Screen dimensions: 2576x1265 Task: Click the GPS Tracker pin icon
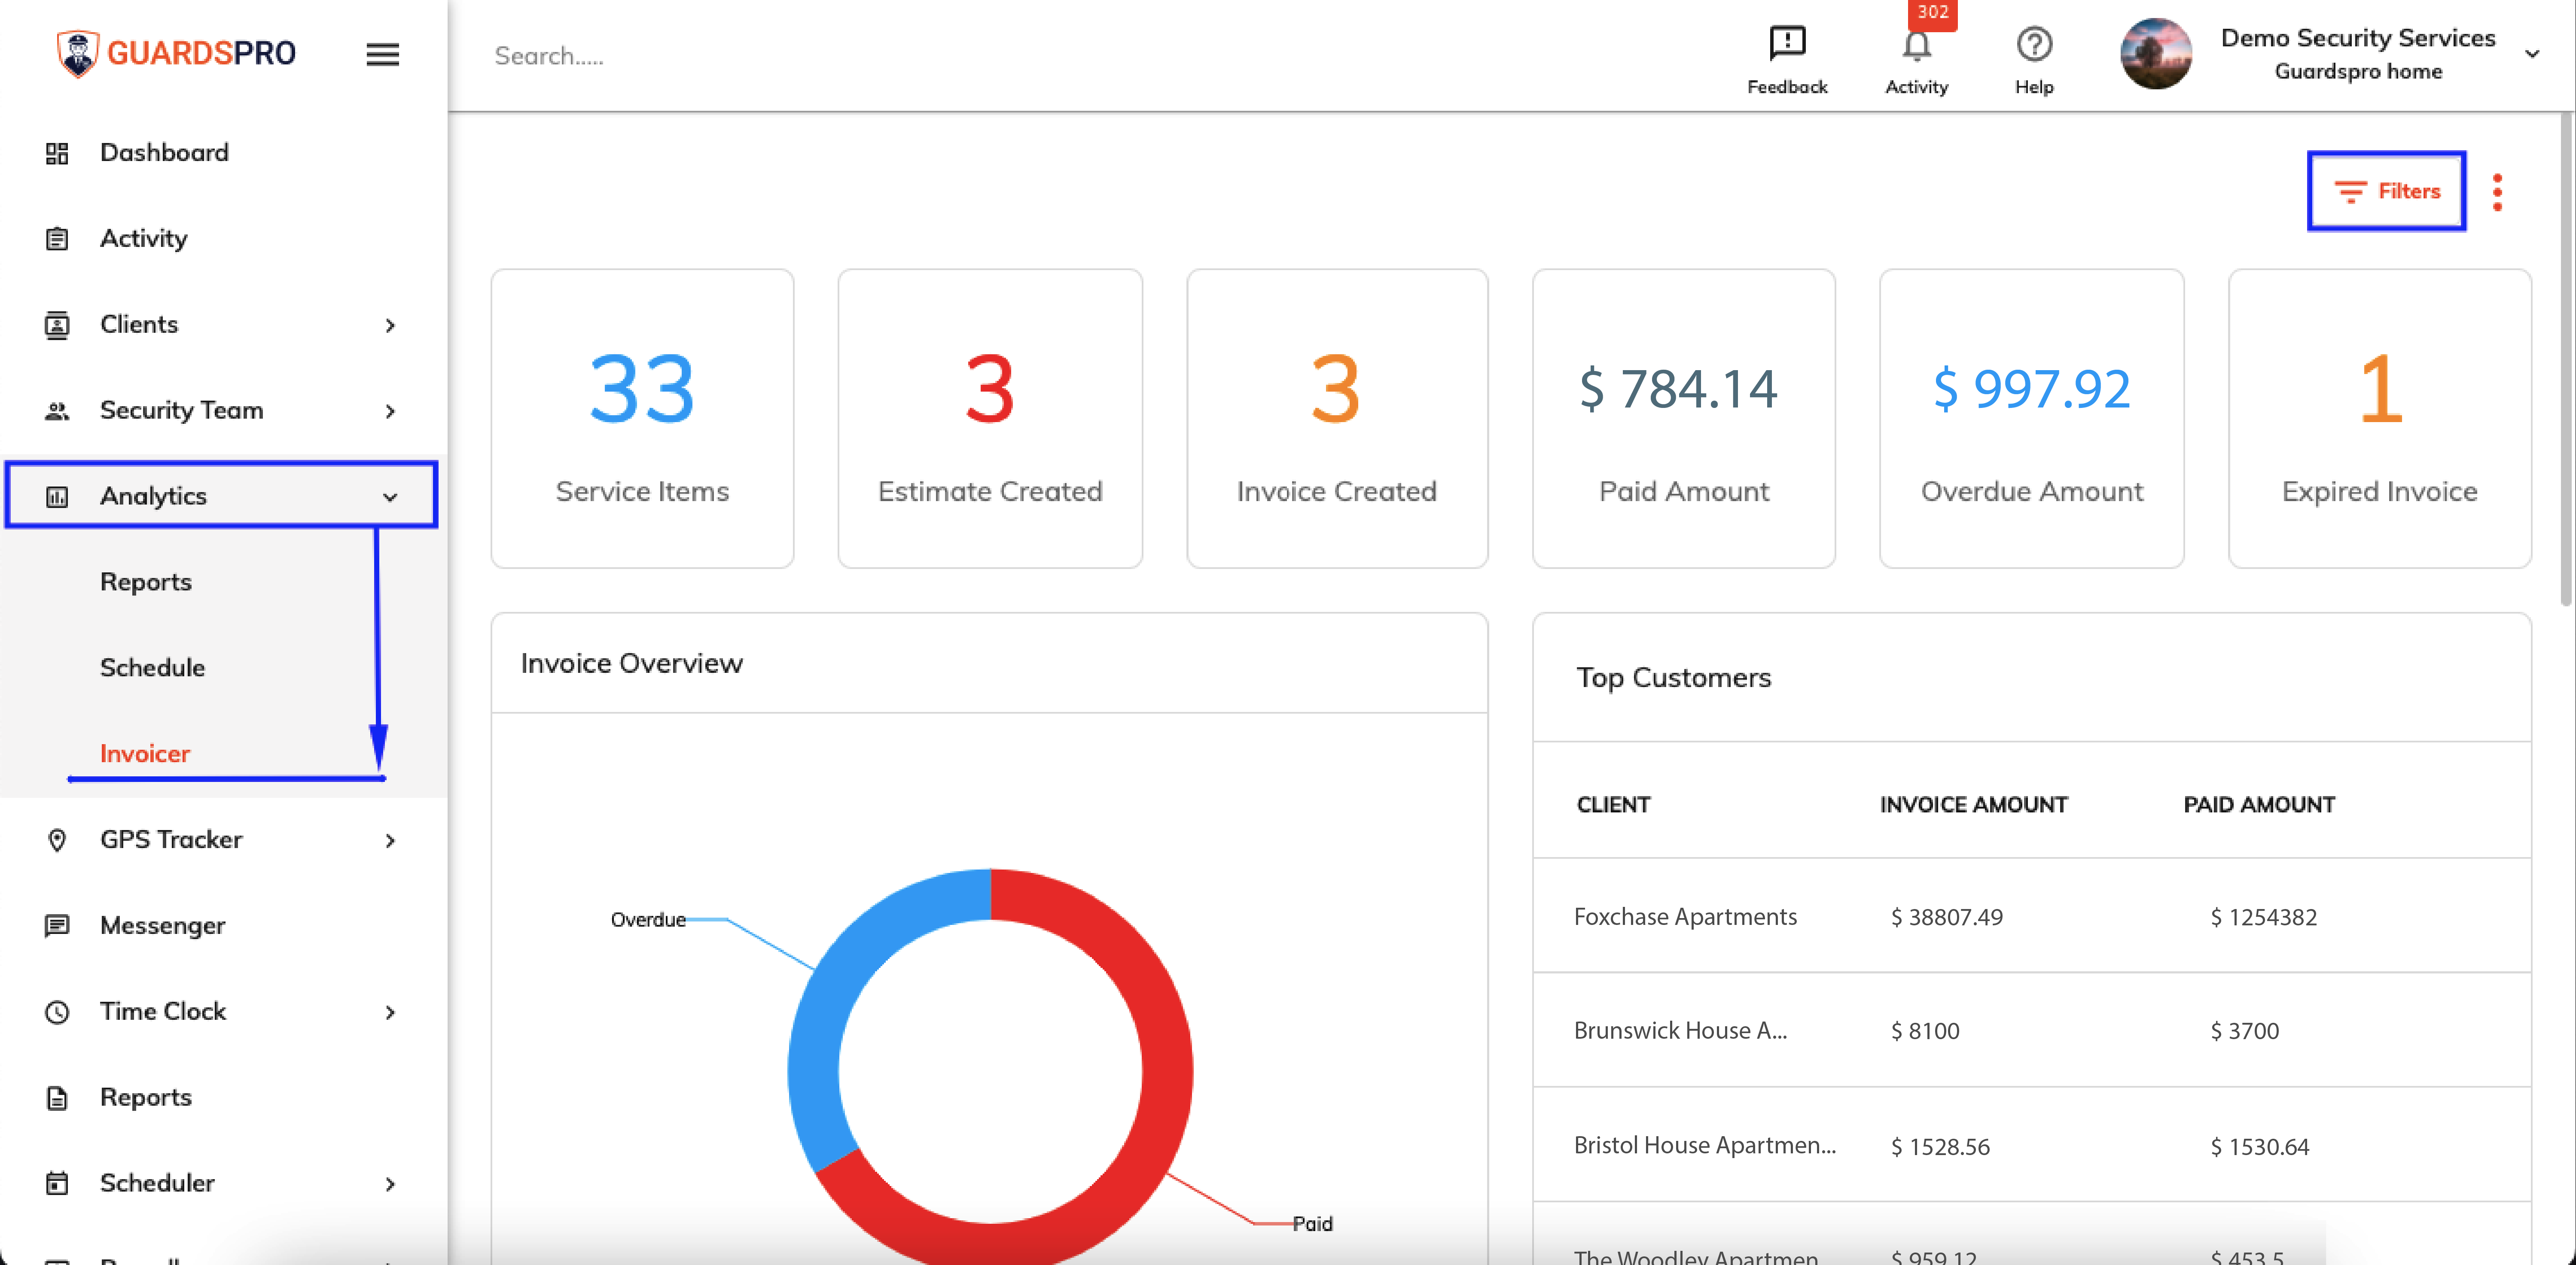pyautogui.click(x=57, y=840)
